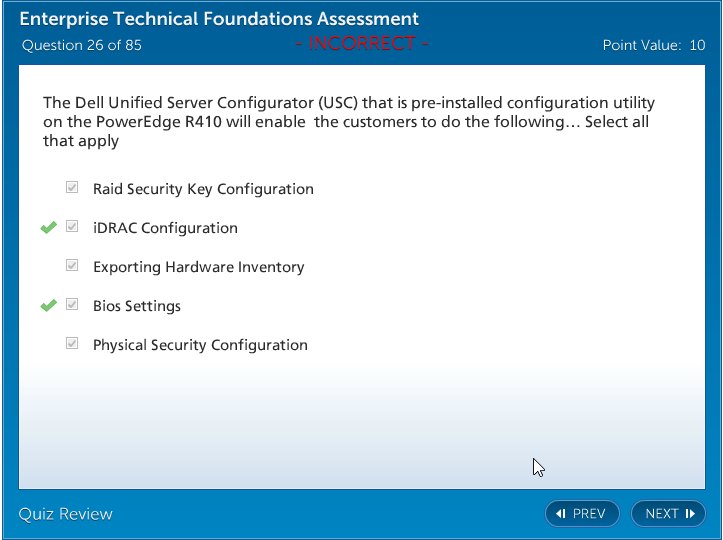This screenshot has height=540, width=723.
Task: Uncheck the Physical Security Configuration checkbox
Action: 72,344
